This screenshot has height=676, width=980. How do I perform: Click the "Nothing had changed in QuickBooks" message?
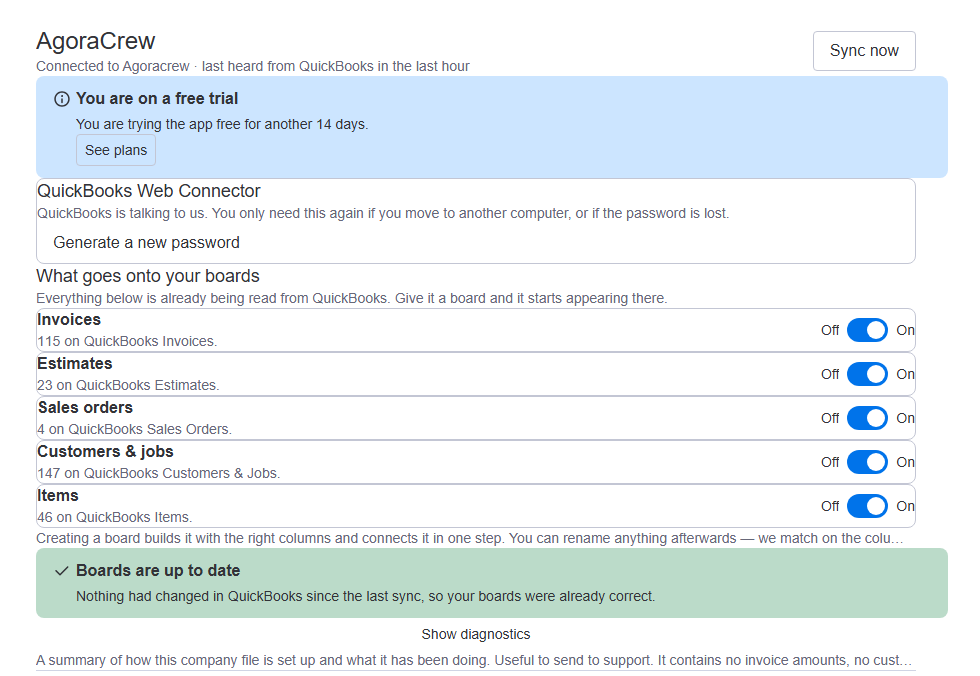(x=366, y=597)
